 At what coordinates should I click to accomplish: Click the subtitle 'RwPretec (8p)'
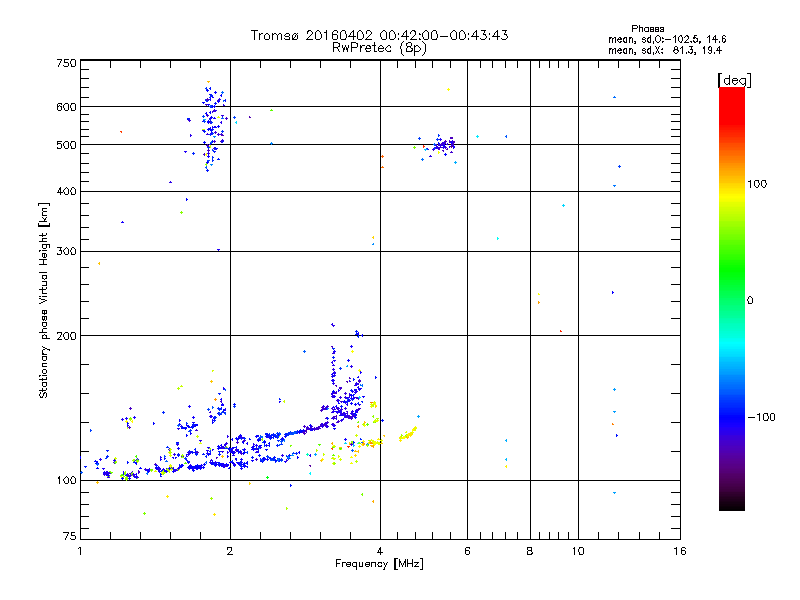tap(379, 48)
